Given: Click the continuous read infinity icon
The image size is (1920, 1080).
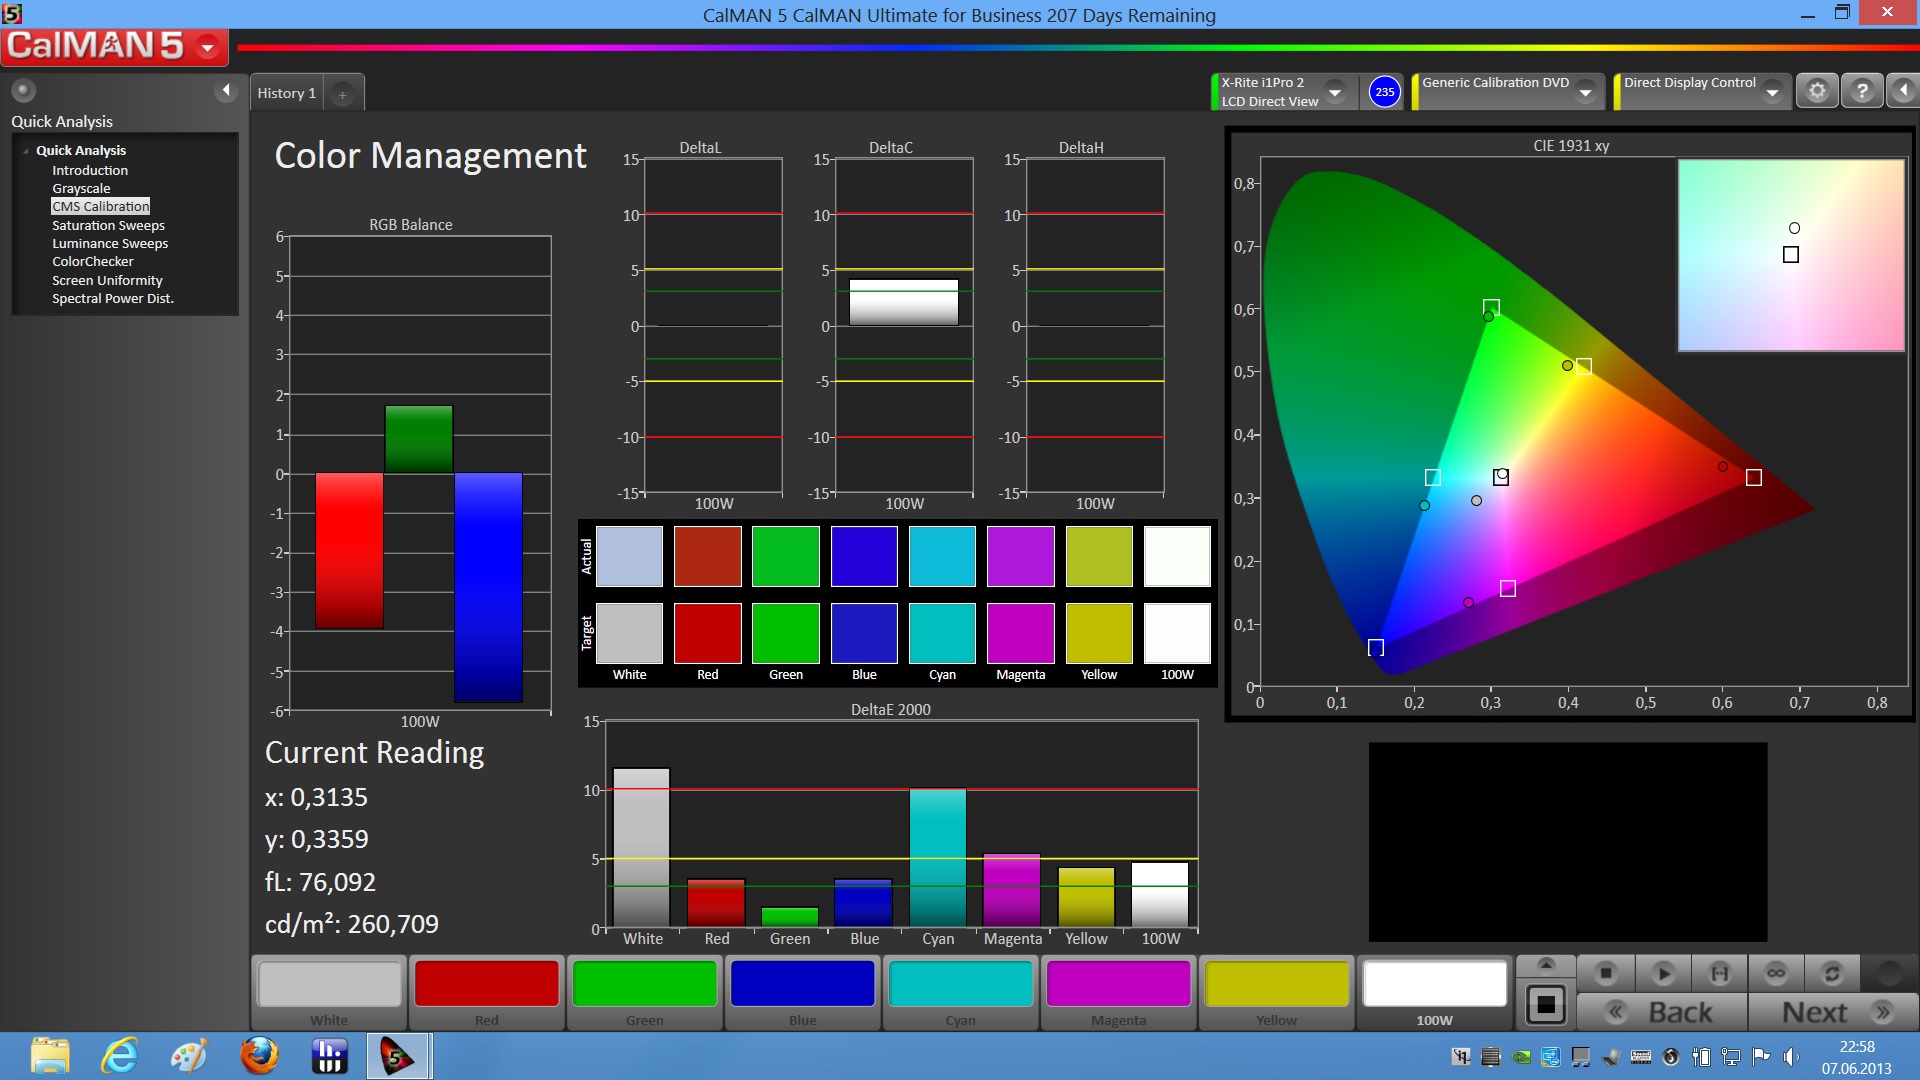Looking at the screenshot, I should coord(1776,972).
